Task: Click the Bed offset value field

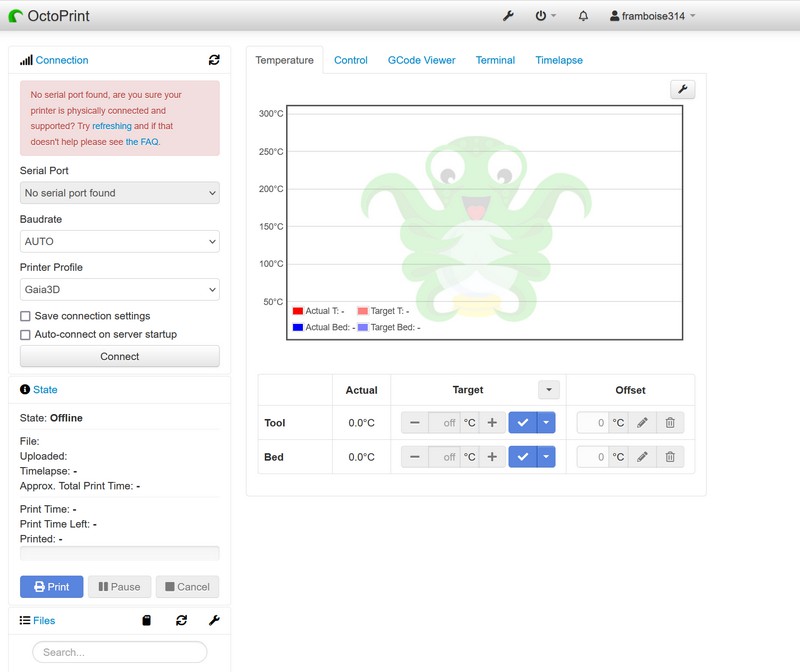Action: point(593,457)
